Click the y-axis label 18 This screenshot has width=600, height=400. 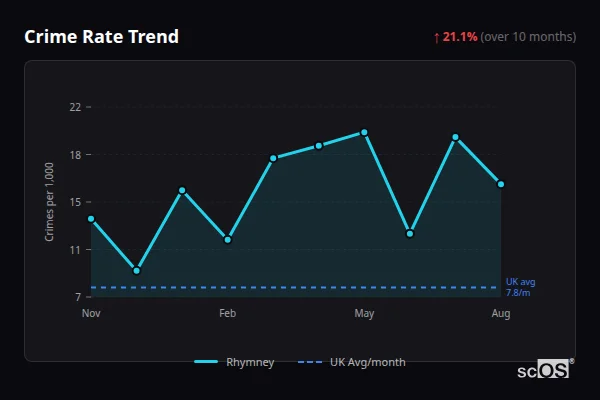point(75,155)
